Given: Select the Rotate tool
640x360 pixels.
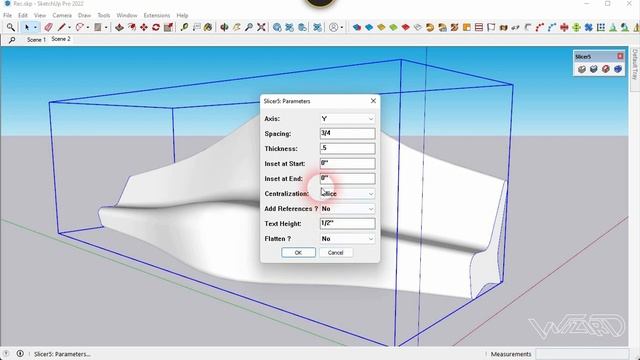Looking at the screenshot, I should pos(156,27).
